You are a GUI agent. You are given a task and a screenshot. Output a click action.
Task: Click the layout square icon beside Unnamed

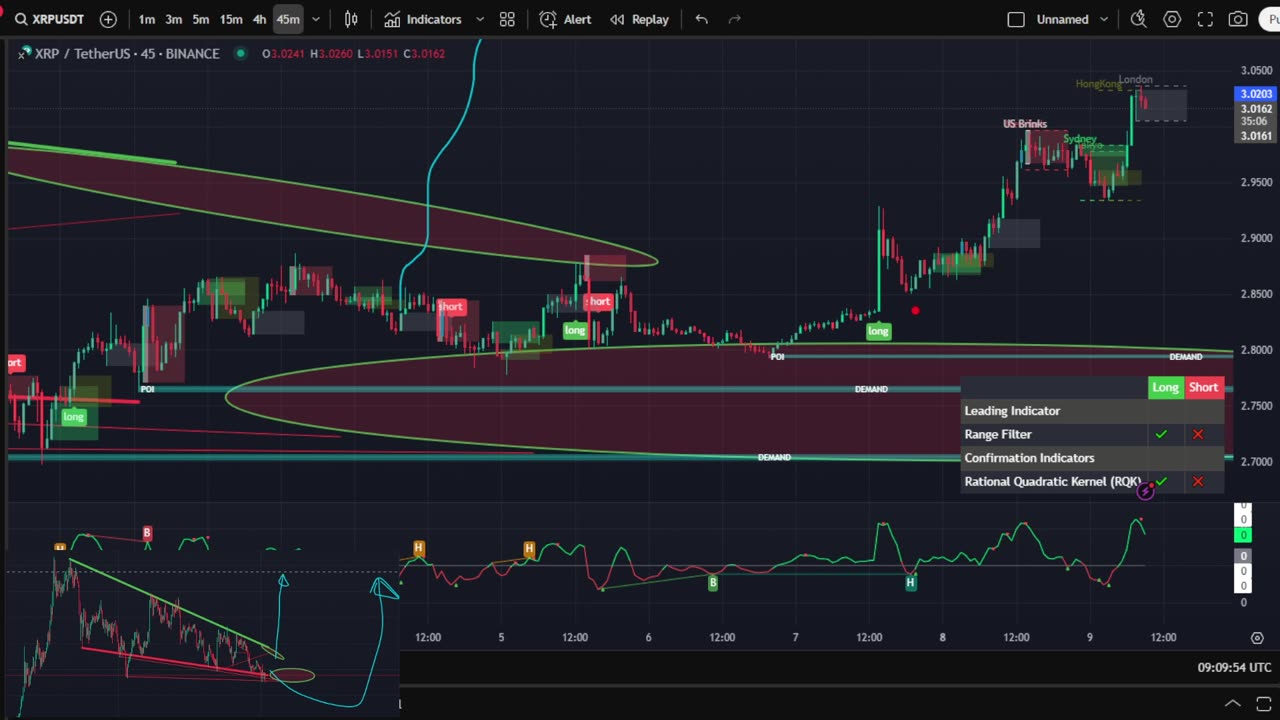(x=1016, y=19)
